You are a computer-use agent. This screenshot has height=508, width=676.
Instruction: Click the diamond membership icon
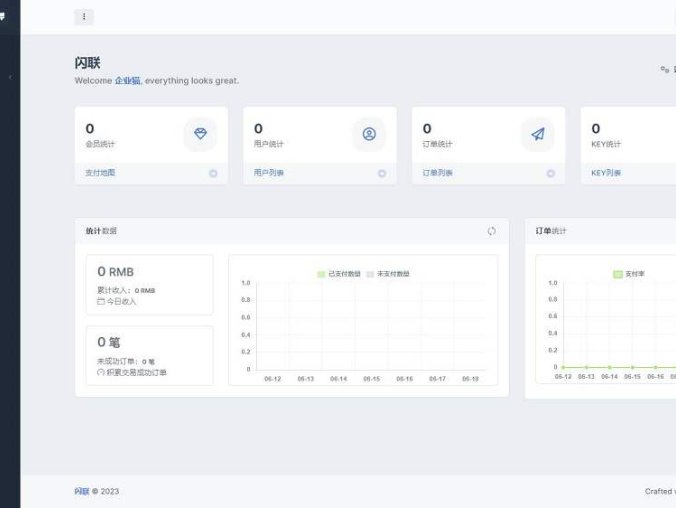pos(200,134)
